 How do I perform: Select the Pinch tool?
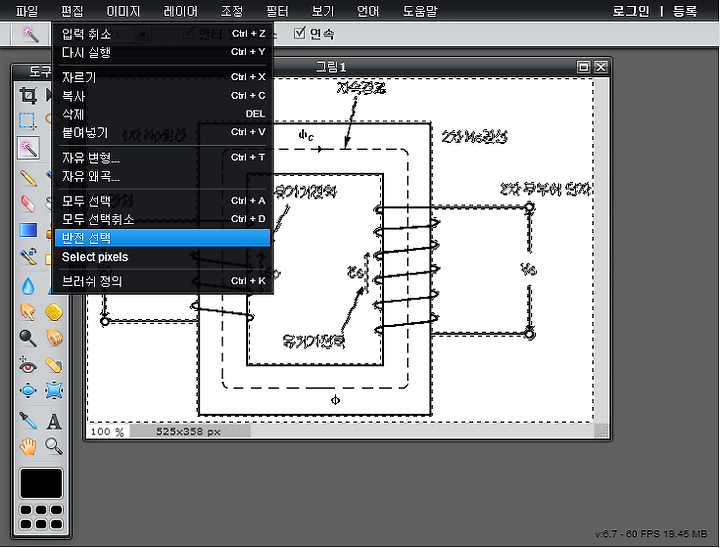(54, 391)
